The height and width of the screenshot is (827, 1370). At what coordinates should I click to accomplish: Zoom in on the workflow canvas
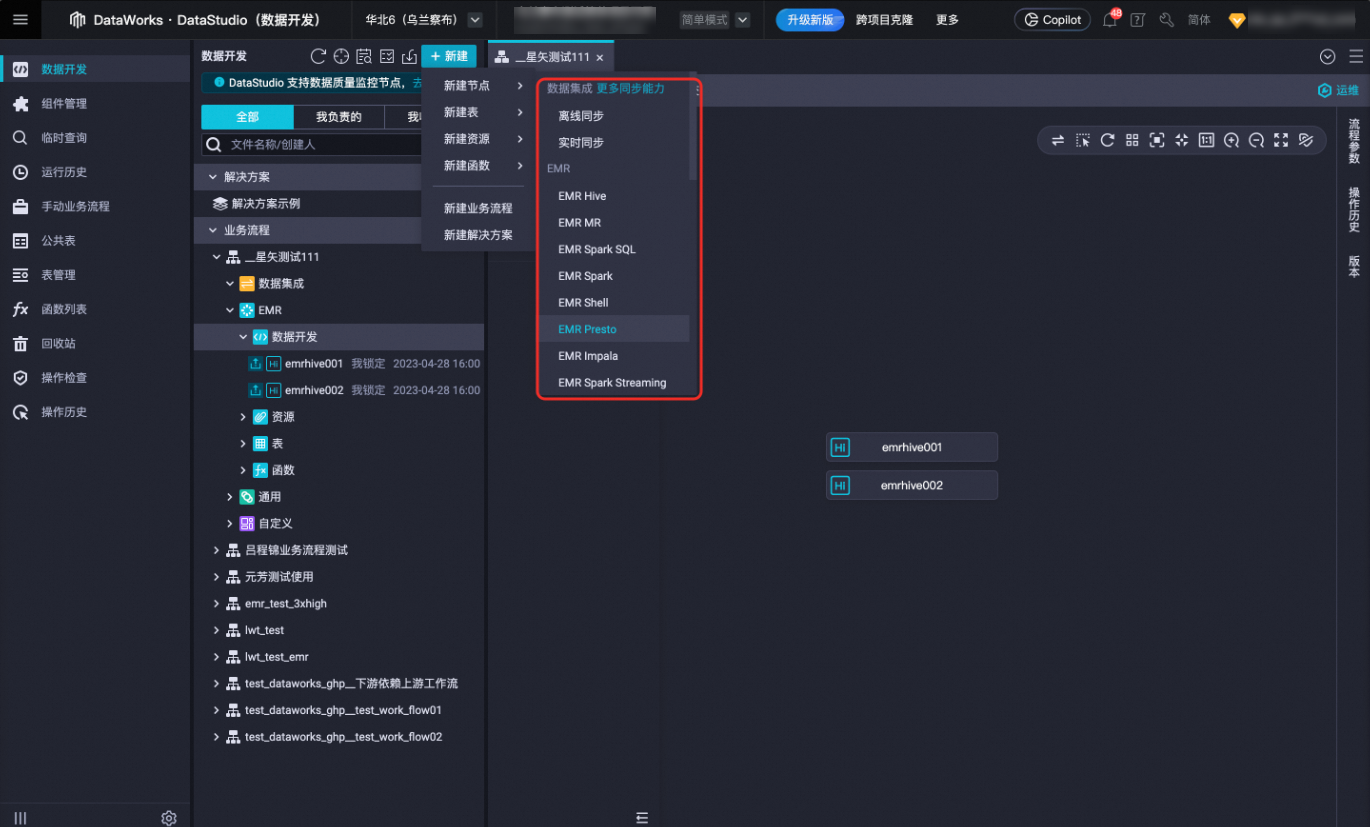coord(1232,140)
